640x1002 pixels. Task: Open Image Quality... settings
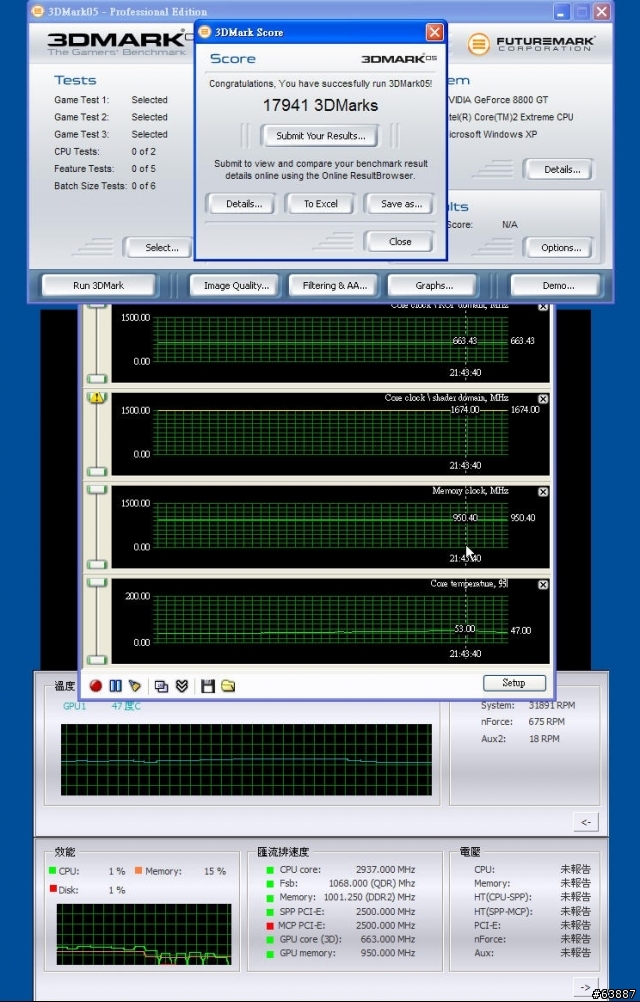236,286
